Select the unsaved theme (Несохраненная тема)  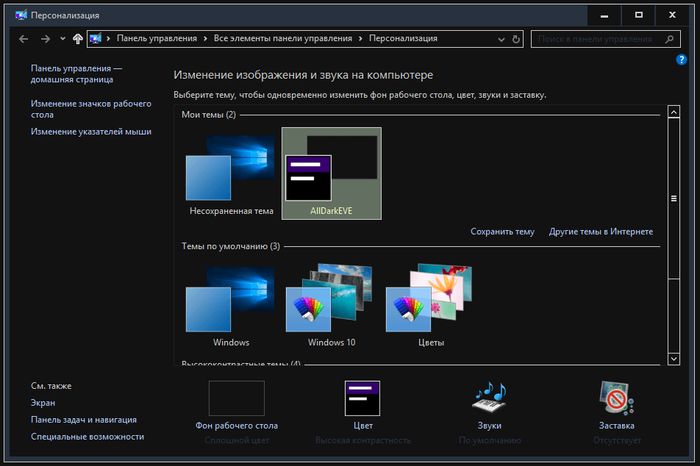point(230,170)
